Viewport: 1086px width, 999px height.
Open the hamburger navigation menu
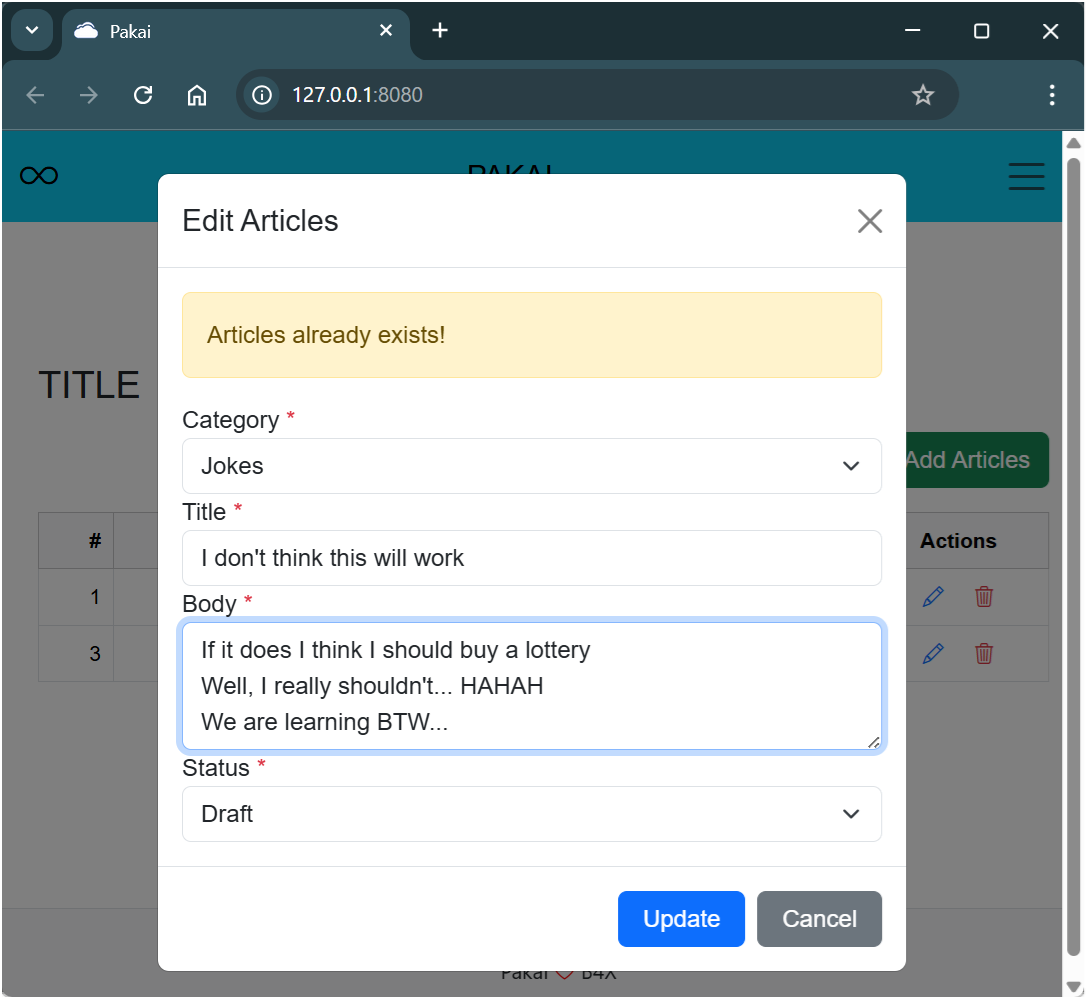coord(1026,176)
